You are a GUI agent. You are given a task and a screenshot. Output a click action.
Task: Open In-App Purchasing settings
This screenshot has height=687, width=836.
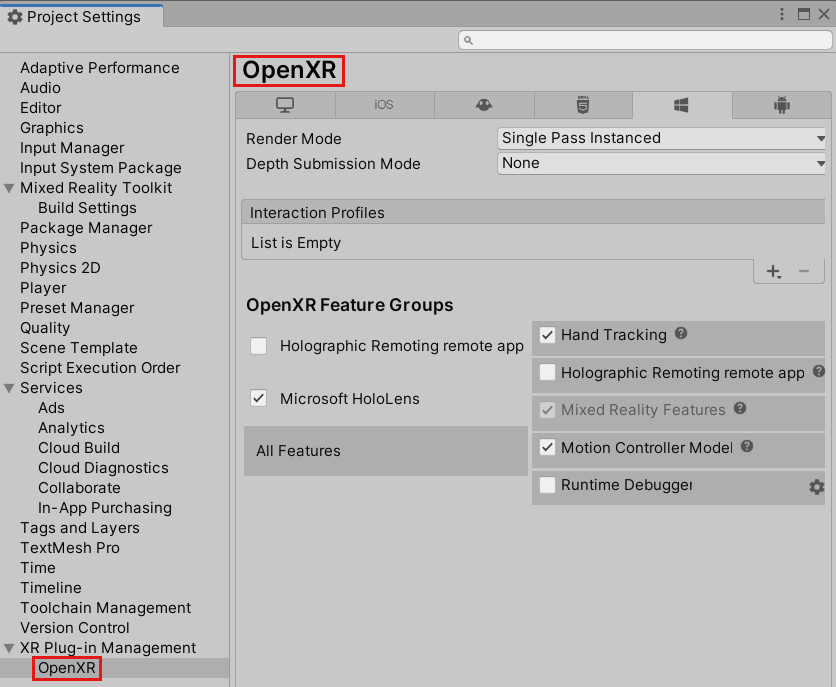[105, 508]
